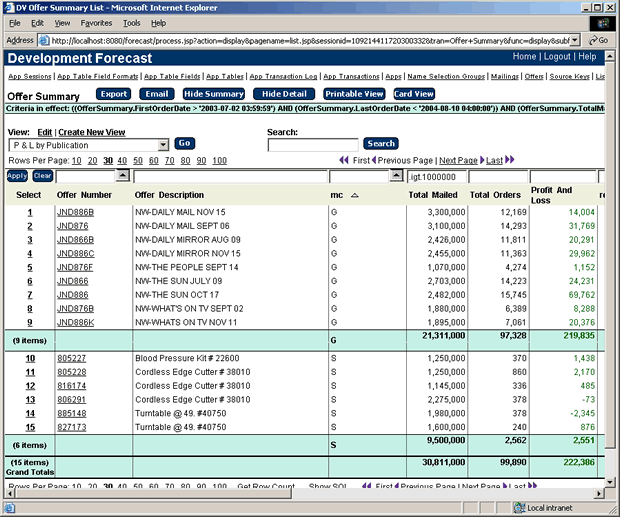Open offer number JND876F
The height and width of the screenshot is (517, 620).
point(75,268)
